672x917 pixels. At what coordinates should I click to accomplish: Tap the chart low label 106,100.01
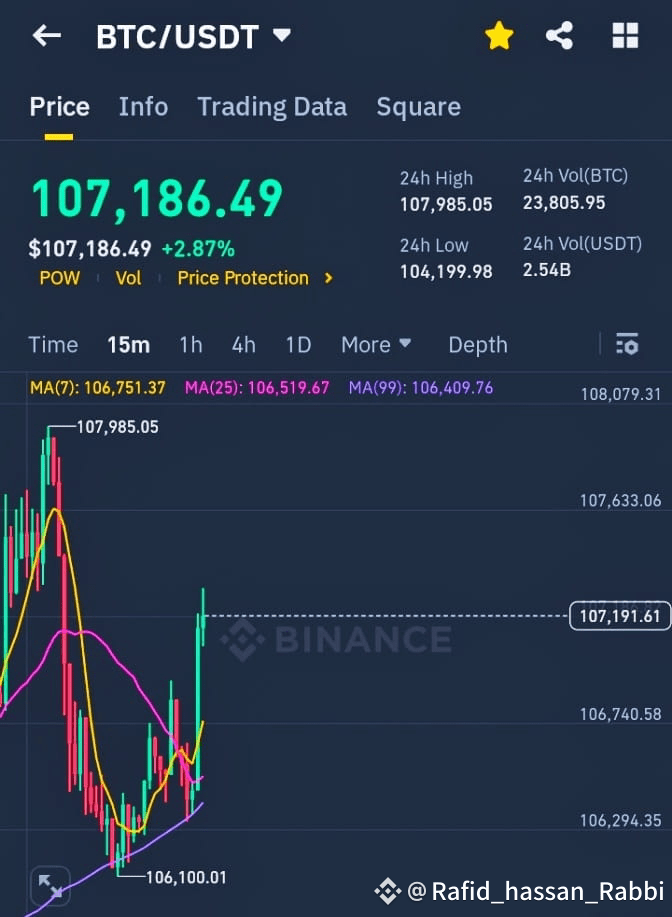[185, 877]
